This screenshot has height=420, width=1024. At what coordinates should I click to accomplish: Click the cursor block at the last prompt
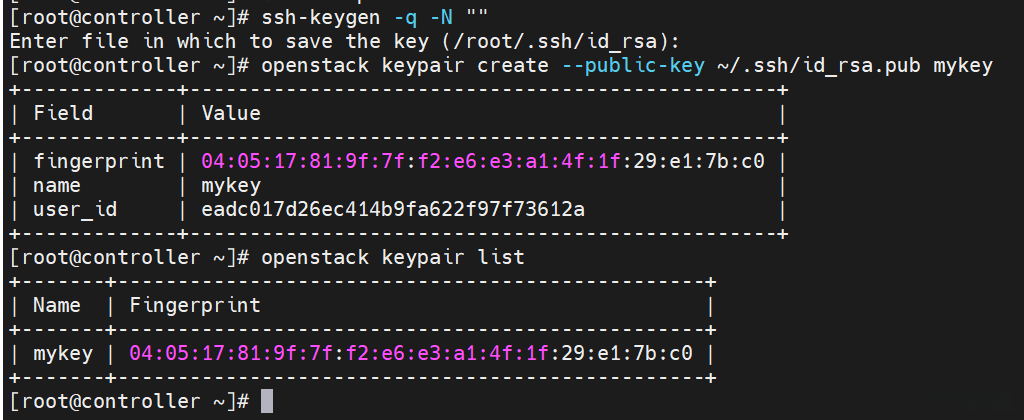(x=267, y=401)
